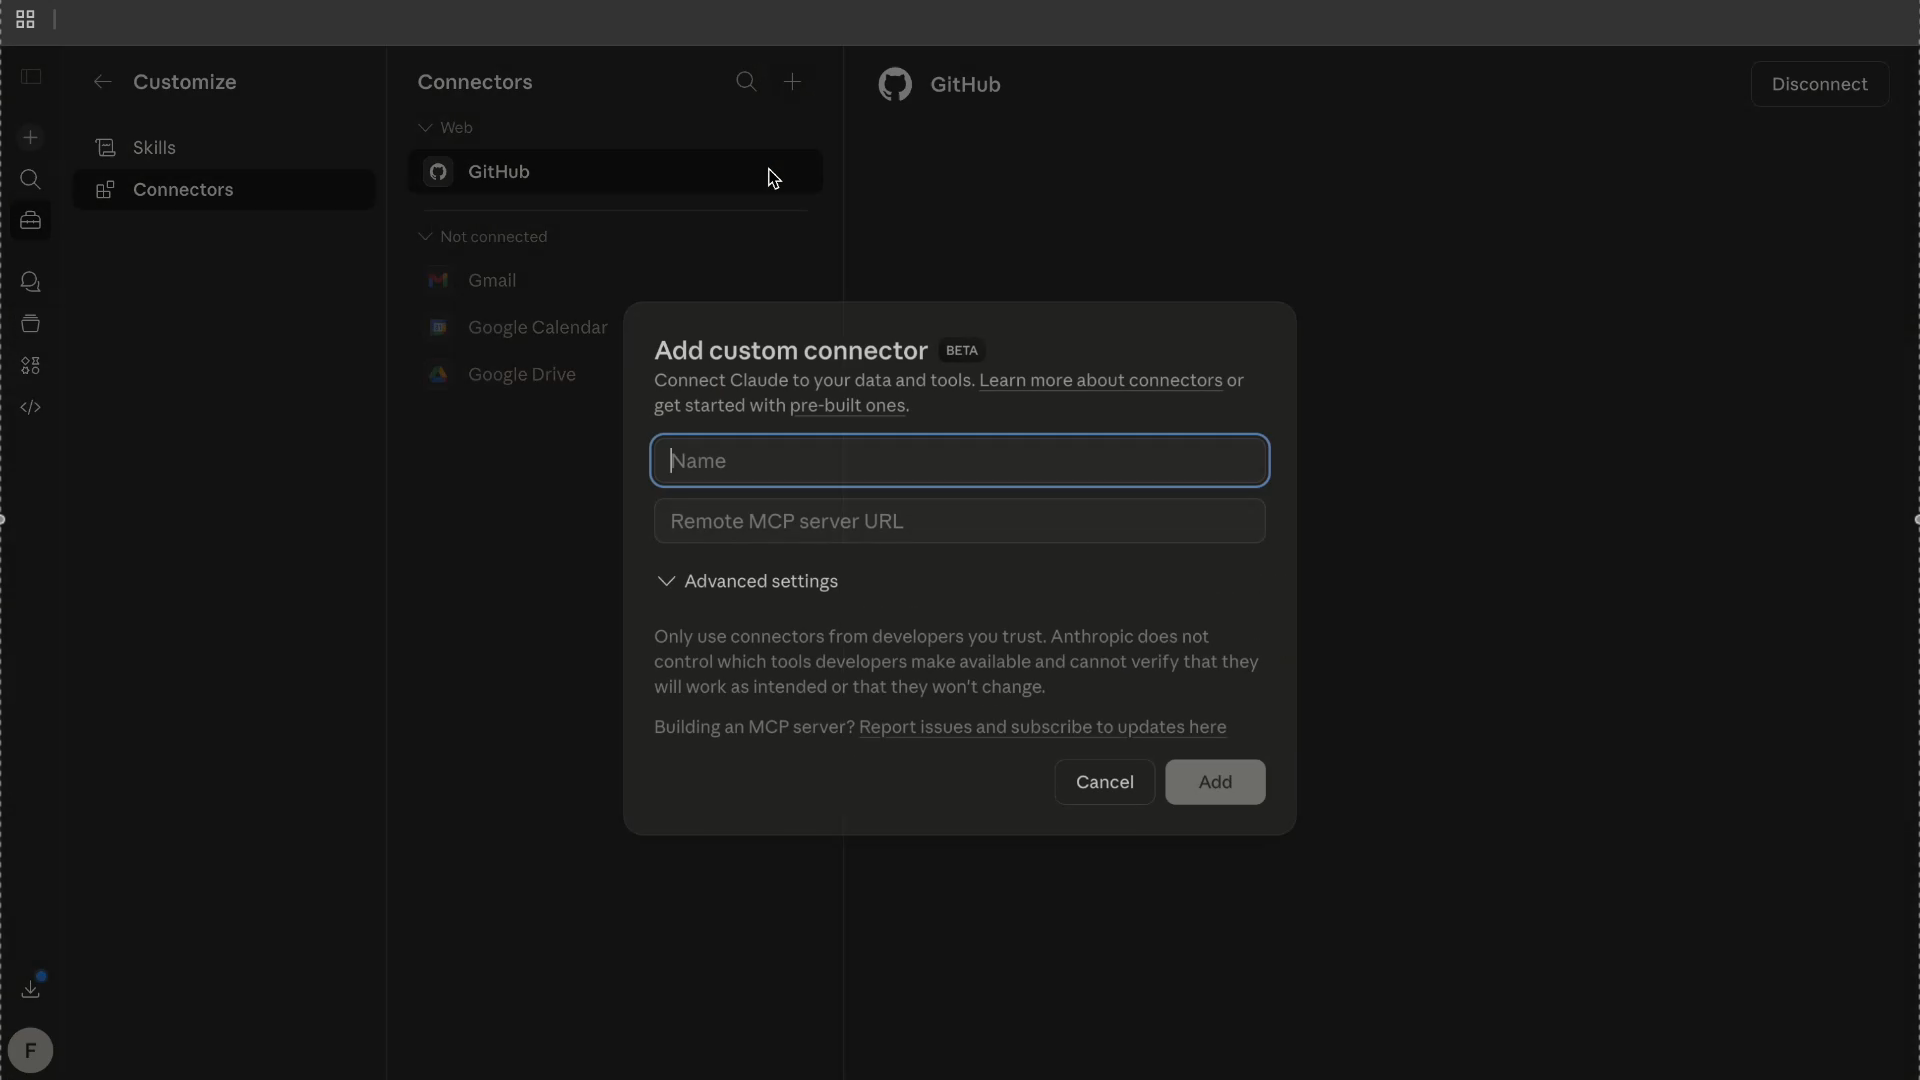Open the toolbox icon in the sidebar
Viewport: 1920px width, 1080px height.
[x=31, y=221]
